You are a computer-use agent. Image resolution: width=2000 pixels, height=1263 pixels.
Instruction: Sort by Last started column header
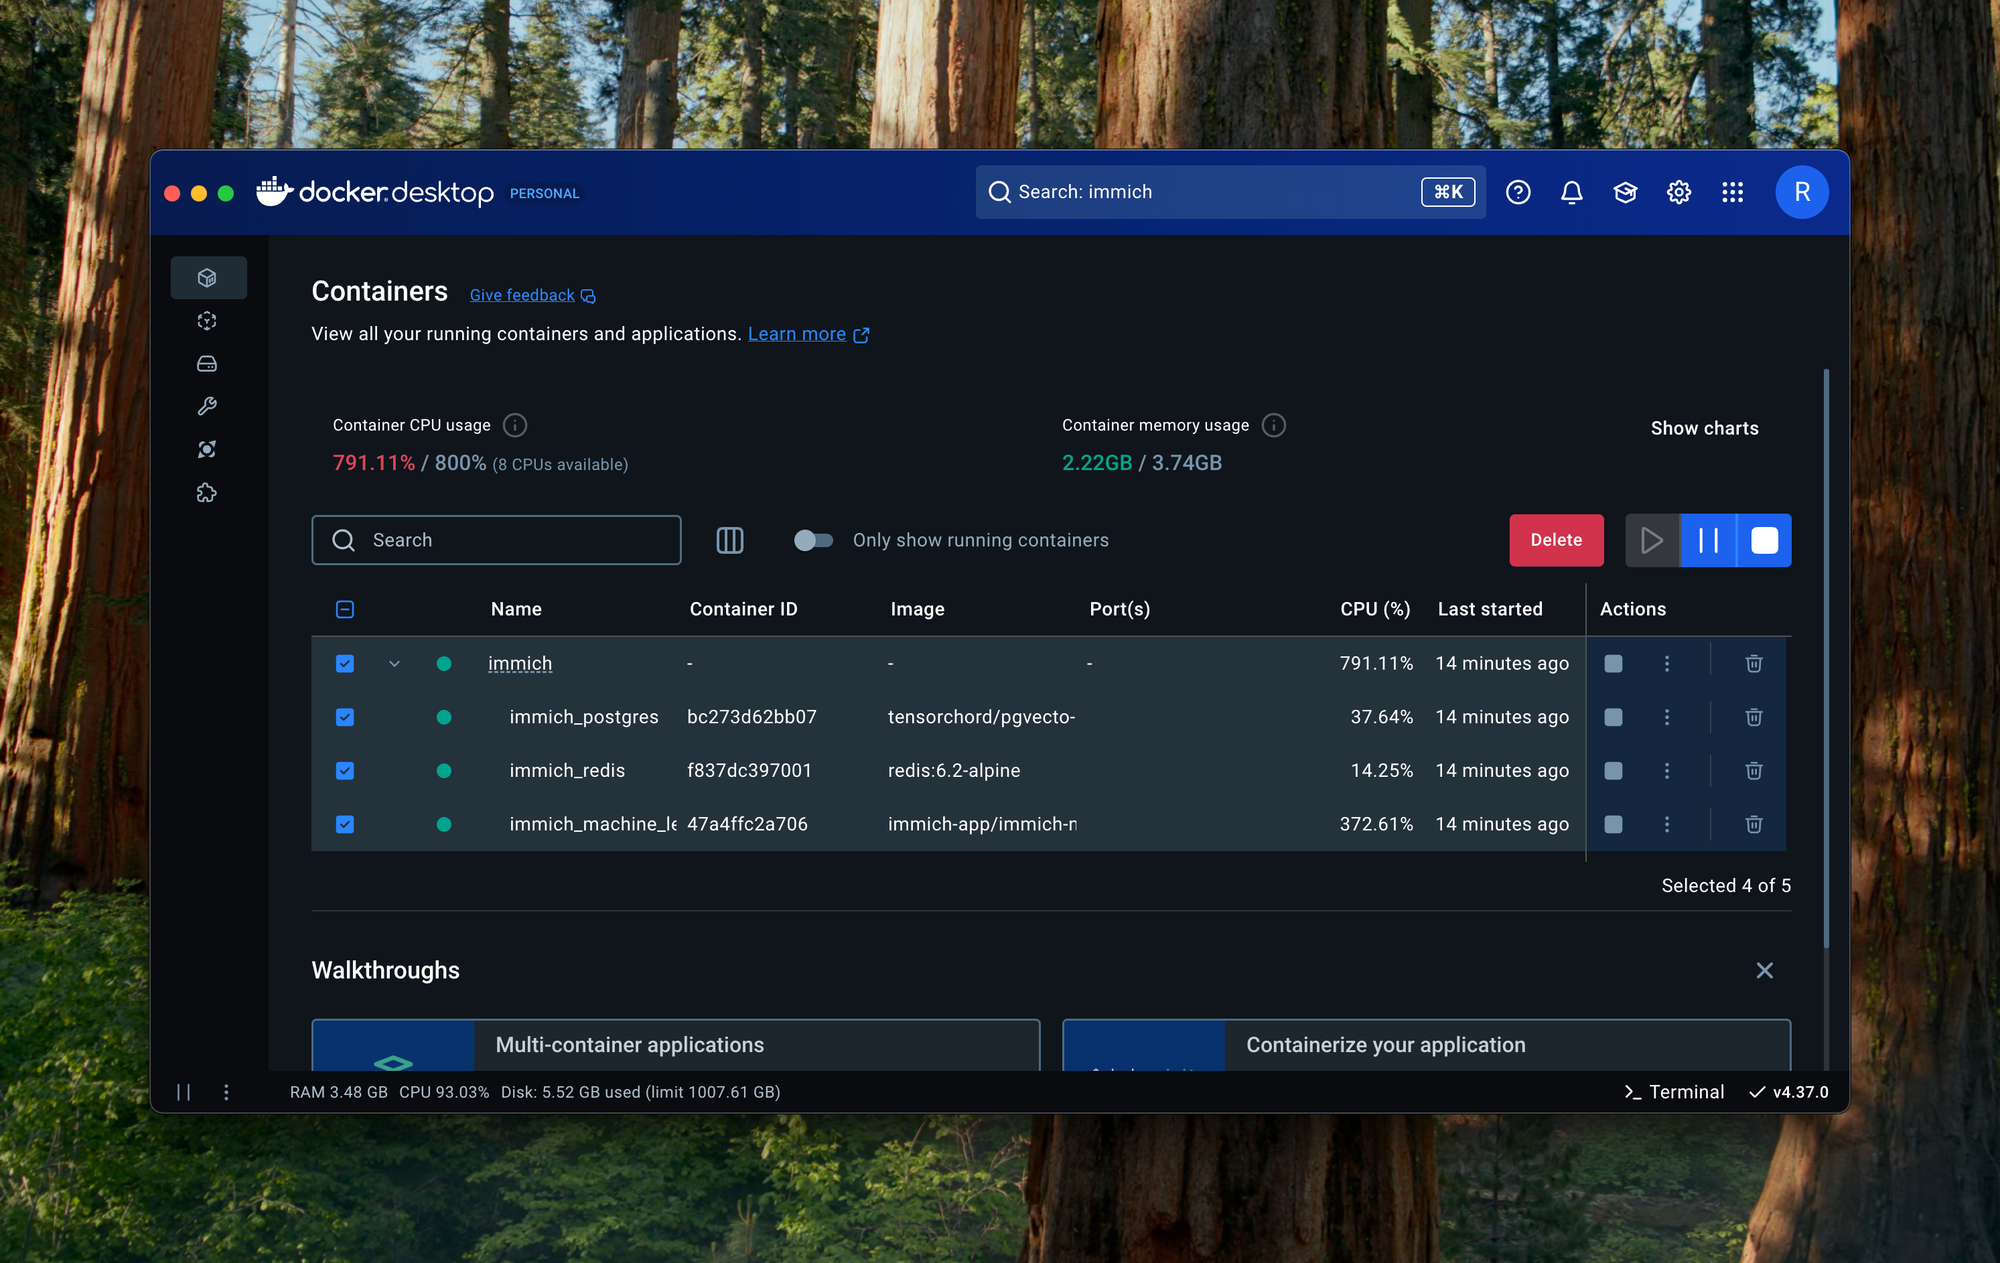(1490, 609)
